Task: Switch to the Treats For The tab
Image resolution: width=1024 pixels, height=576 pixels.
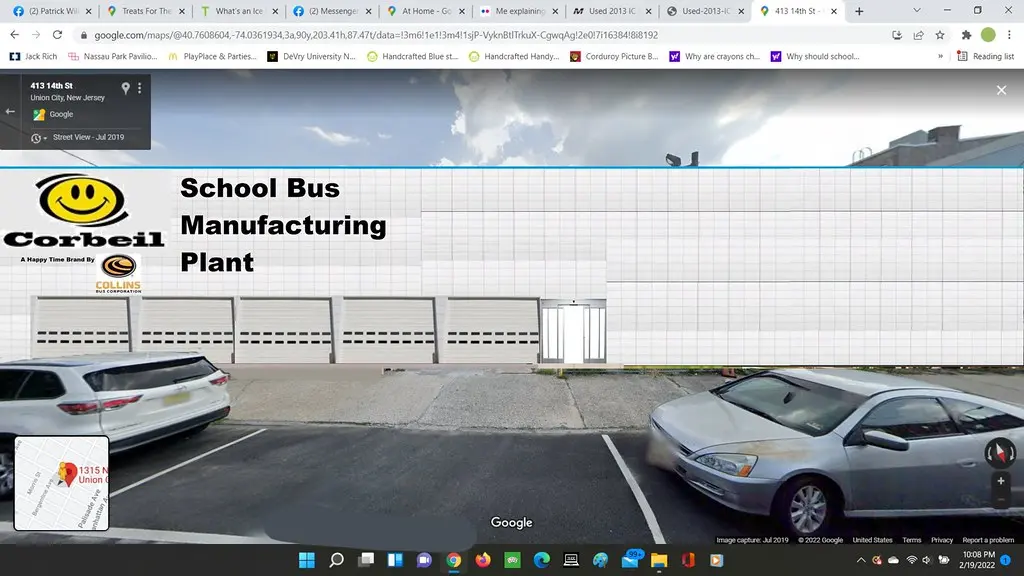Action: pos(146,11)
